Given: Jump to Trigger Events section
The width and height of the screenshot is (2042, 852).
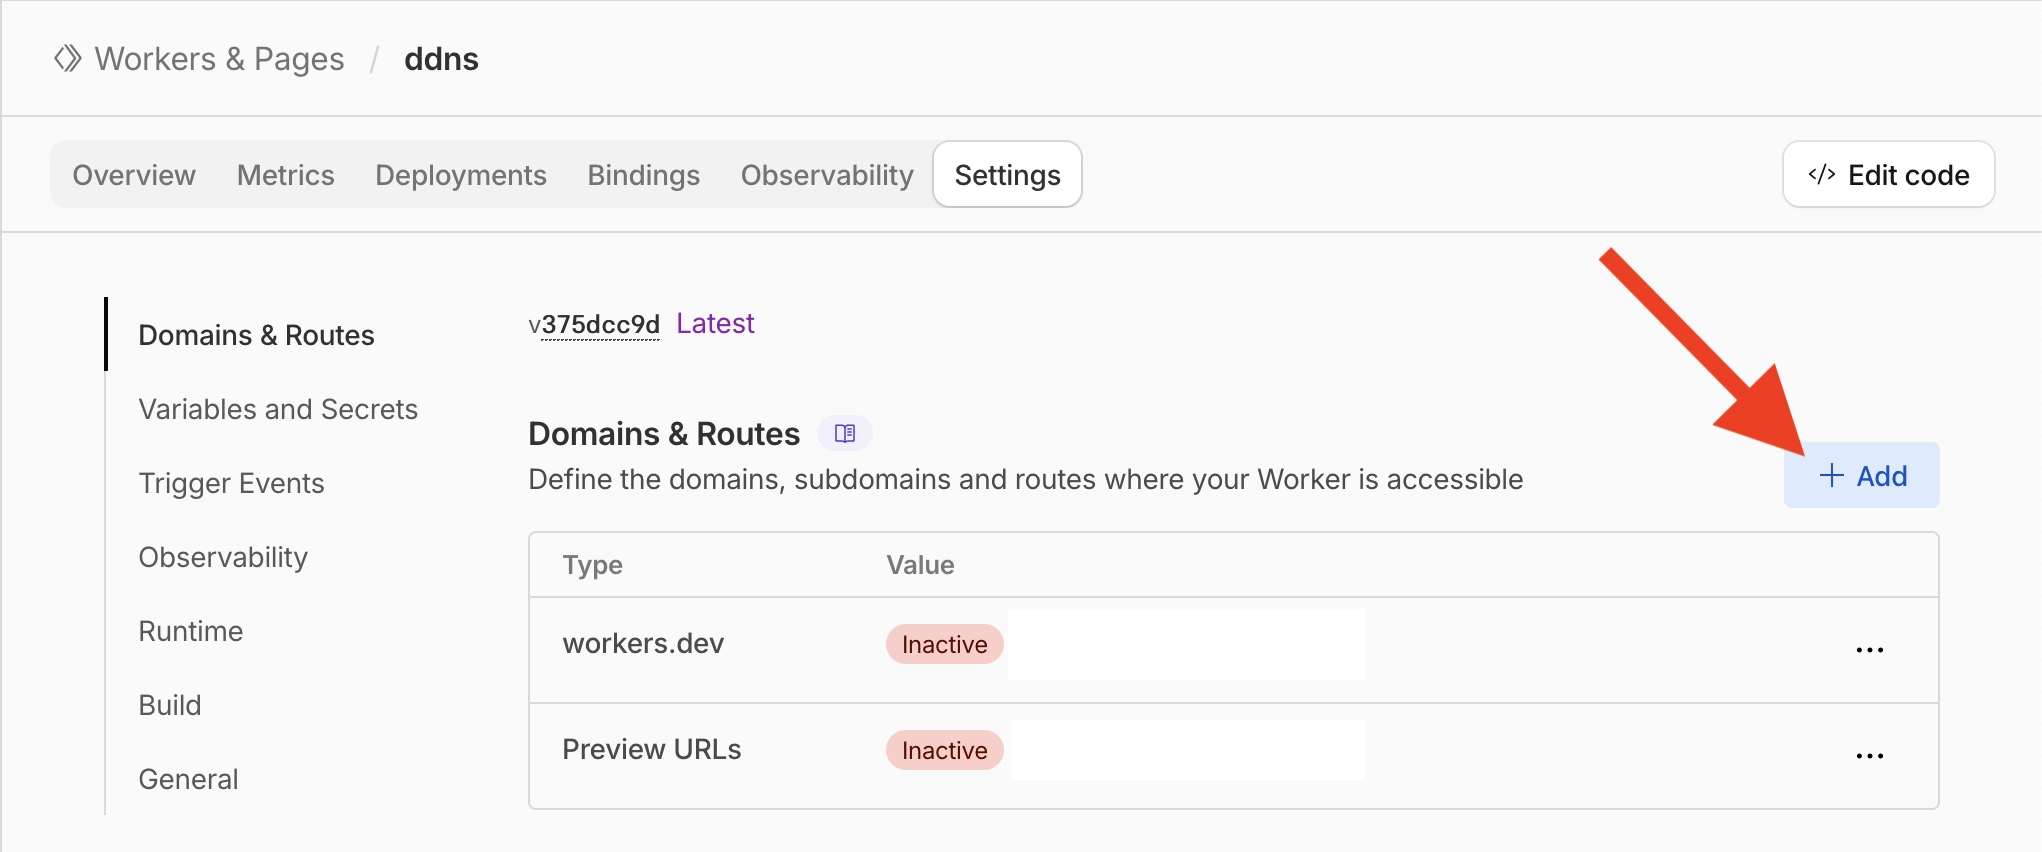Looking at the screenshot, I should pyautogui.click(x=231, y=483).
